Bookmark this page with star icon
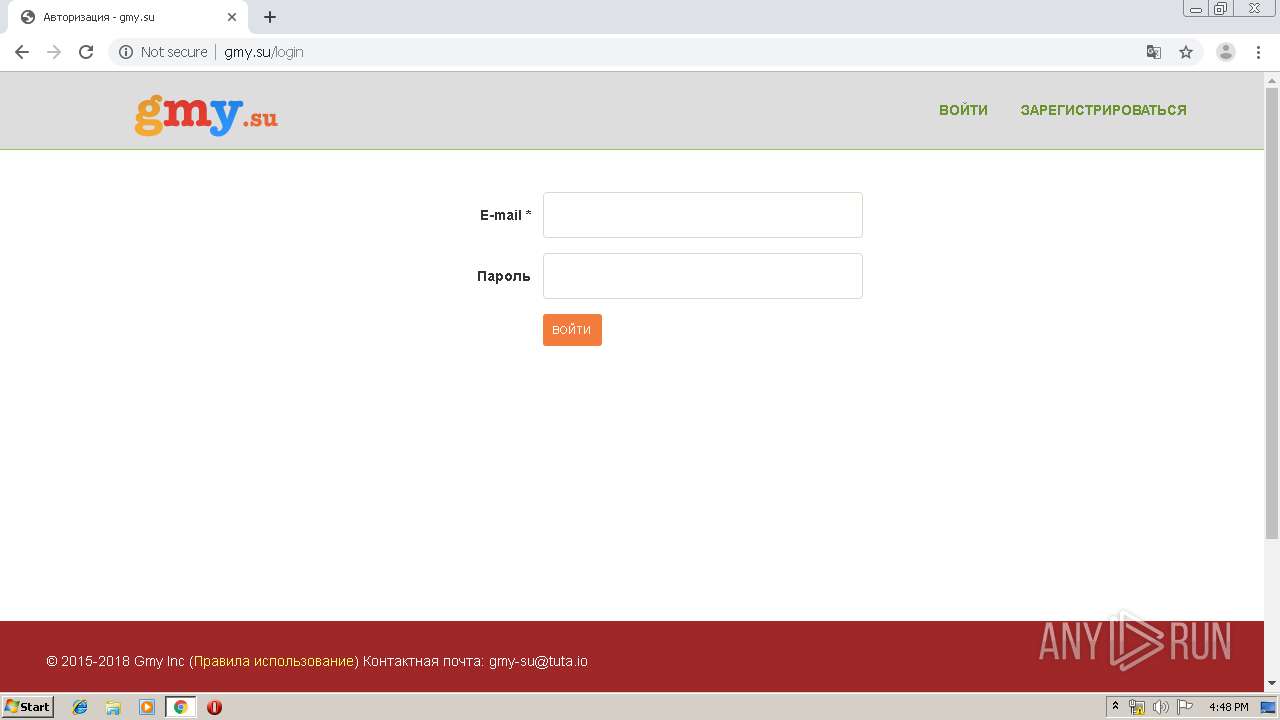 tap(1186, 52)
